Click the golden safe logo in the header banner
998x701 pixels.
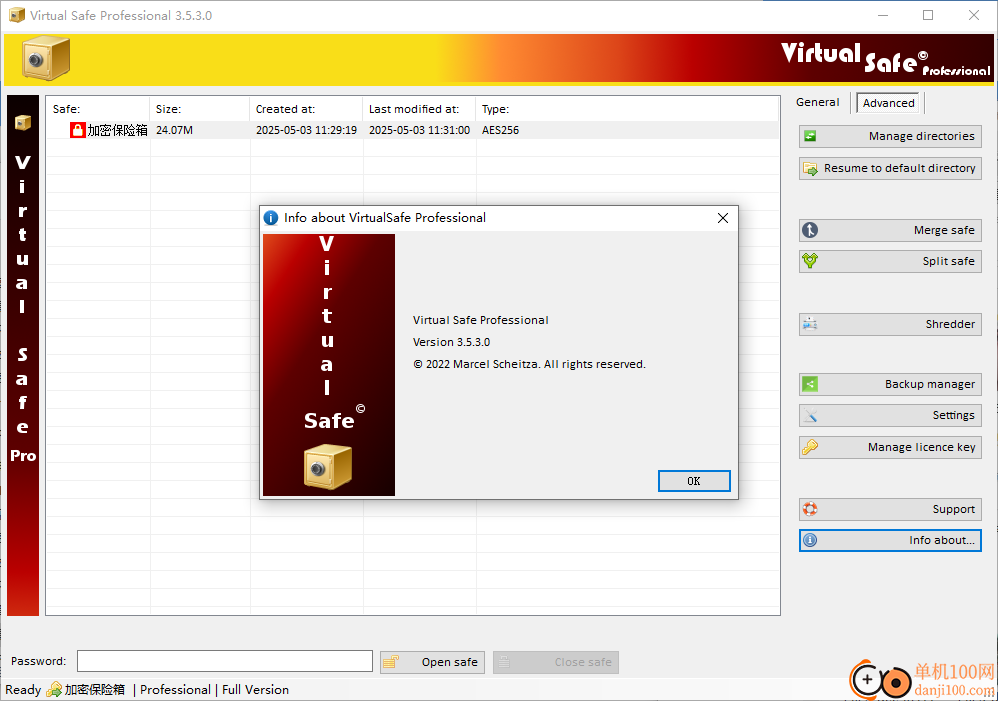click(x=46, y=59)
